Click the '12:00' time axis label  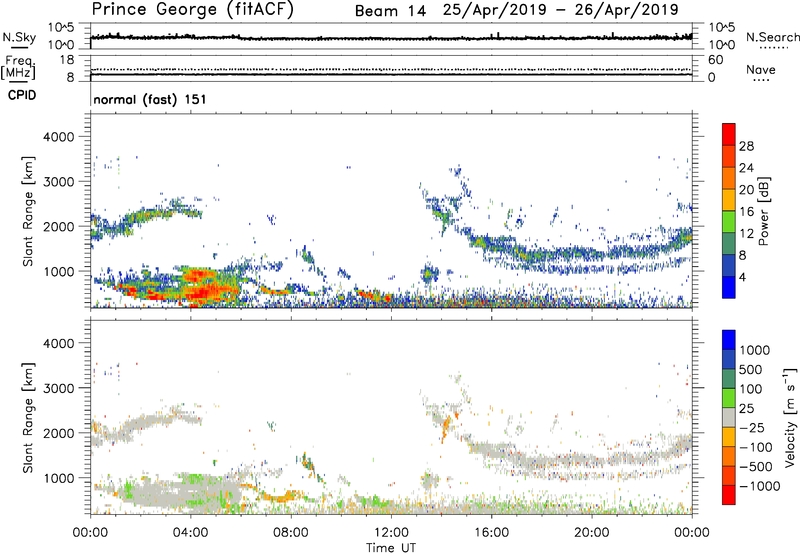click(391, 533)
